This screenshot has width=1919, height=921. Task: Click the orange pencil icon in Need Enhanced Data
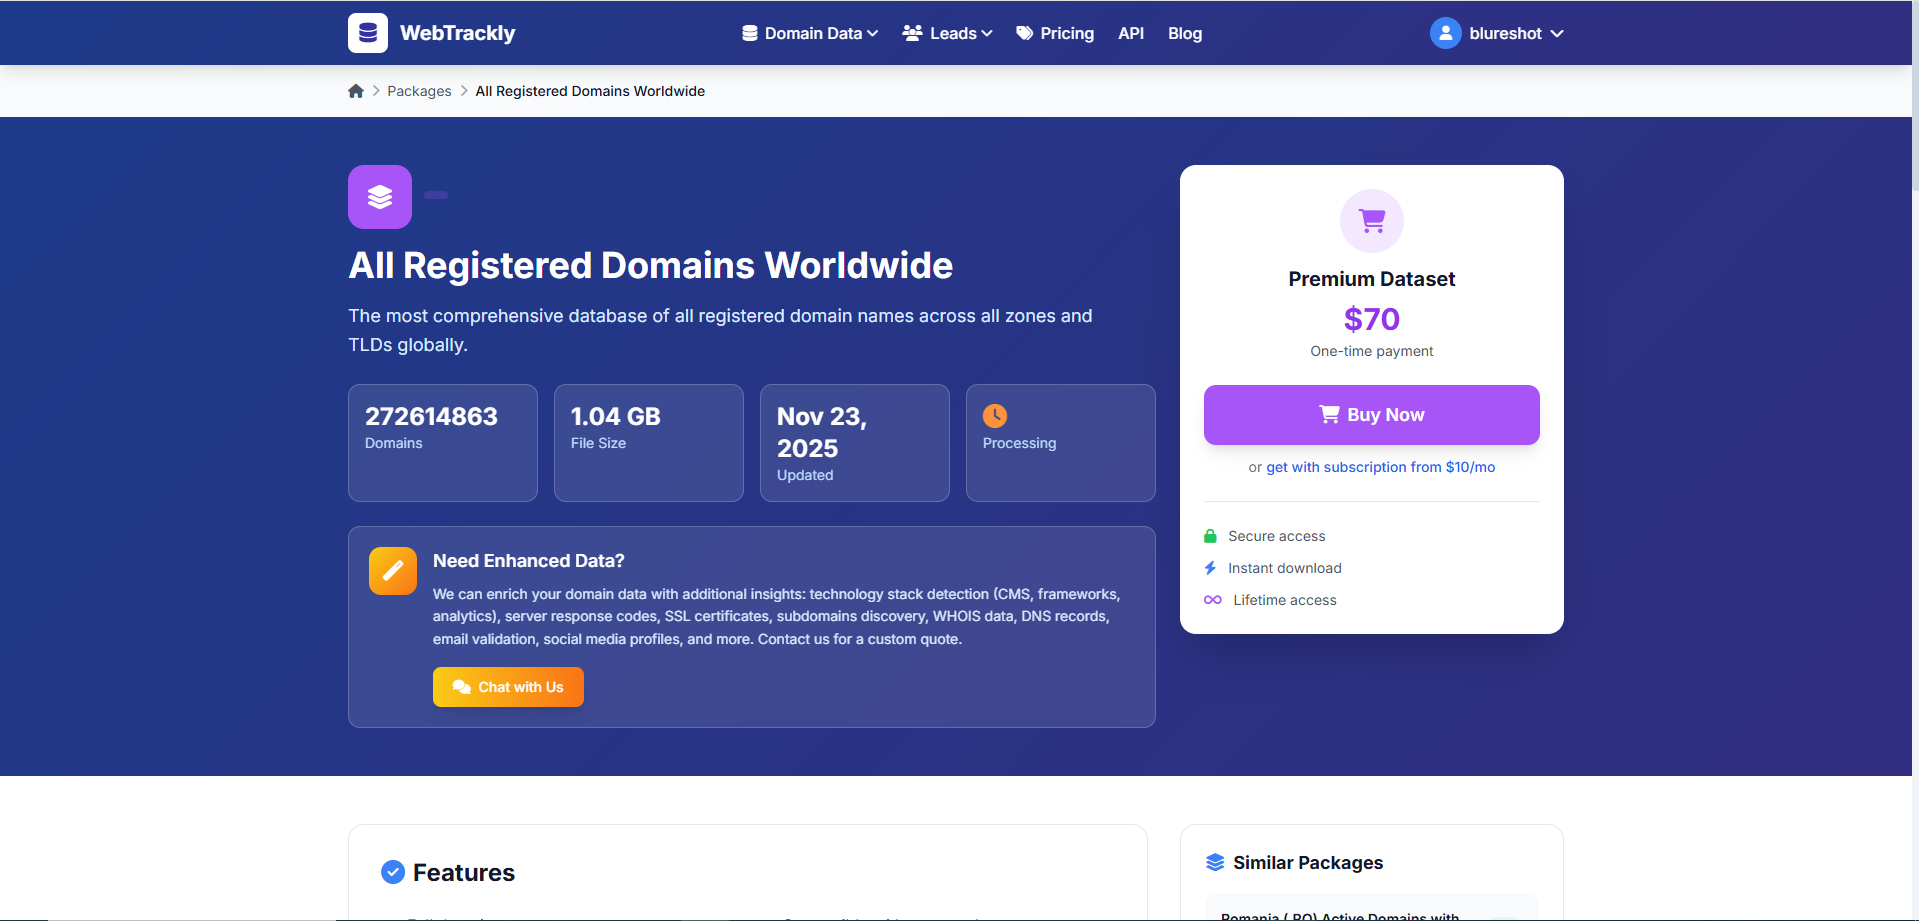[x=392, y=570]
